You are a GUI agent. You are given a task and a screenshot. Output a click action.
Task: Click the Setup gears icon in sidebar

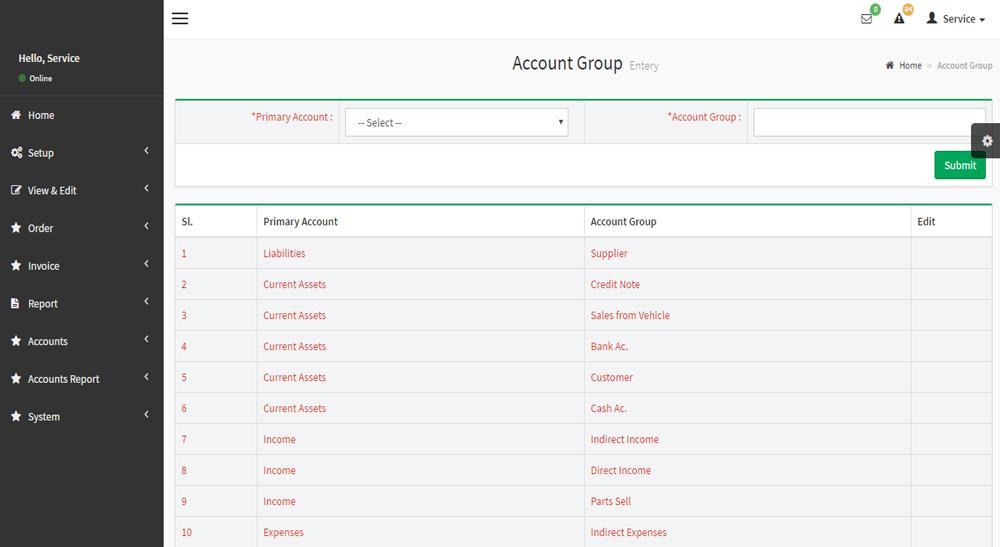tap(17, 152)
